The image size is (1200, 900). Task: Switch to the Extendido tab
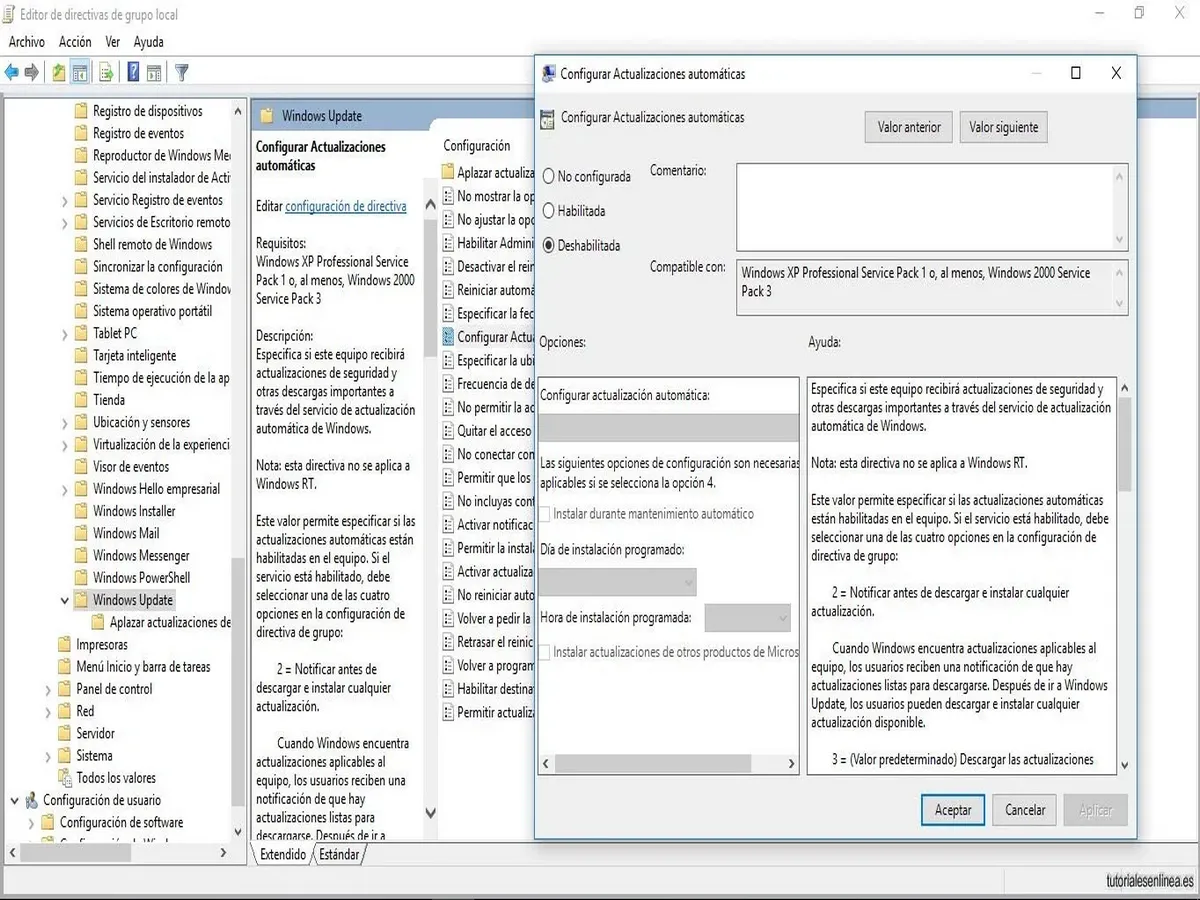283,855
